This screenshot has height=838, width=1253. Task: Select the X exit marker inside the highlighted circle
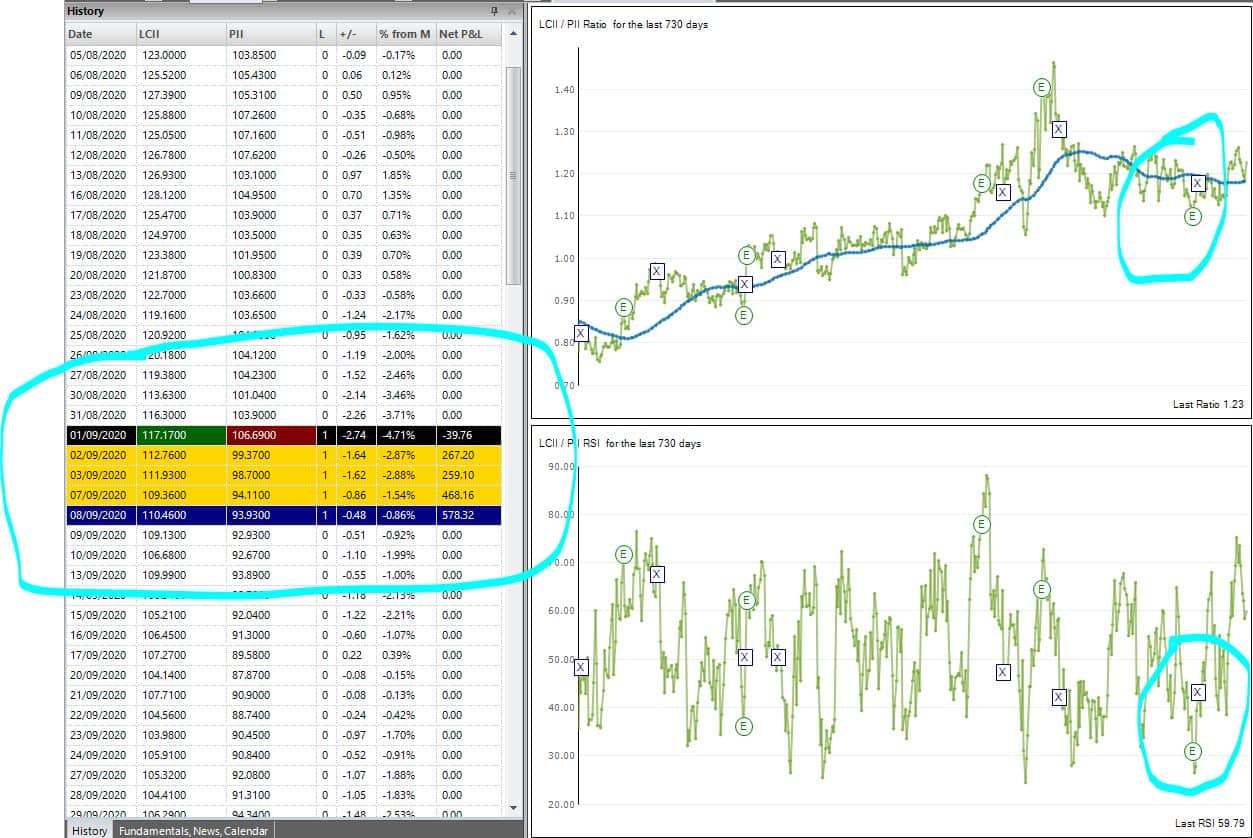coord(1198,183)
